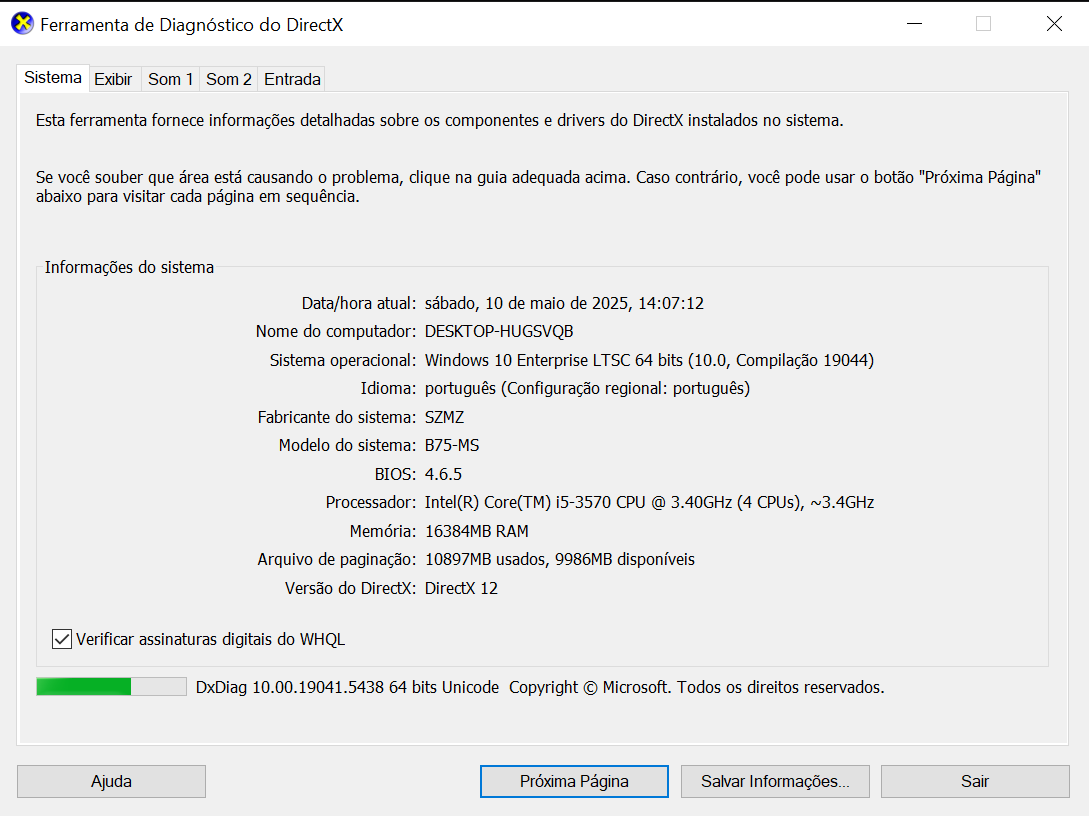Click the date value sábado, 10 de maio

pos(564,303)
